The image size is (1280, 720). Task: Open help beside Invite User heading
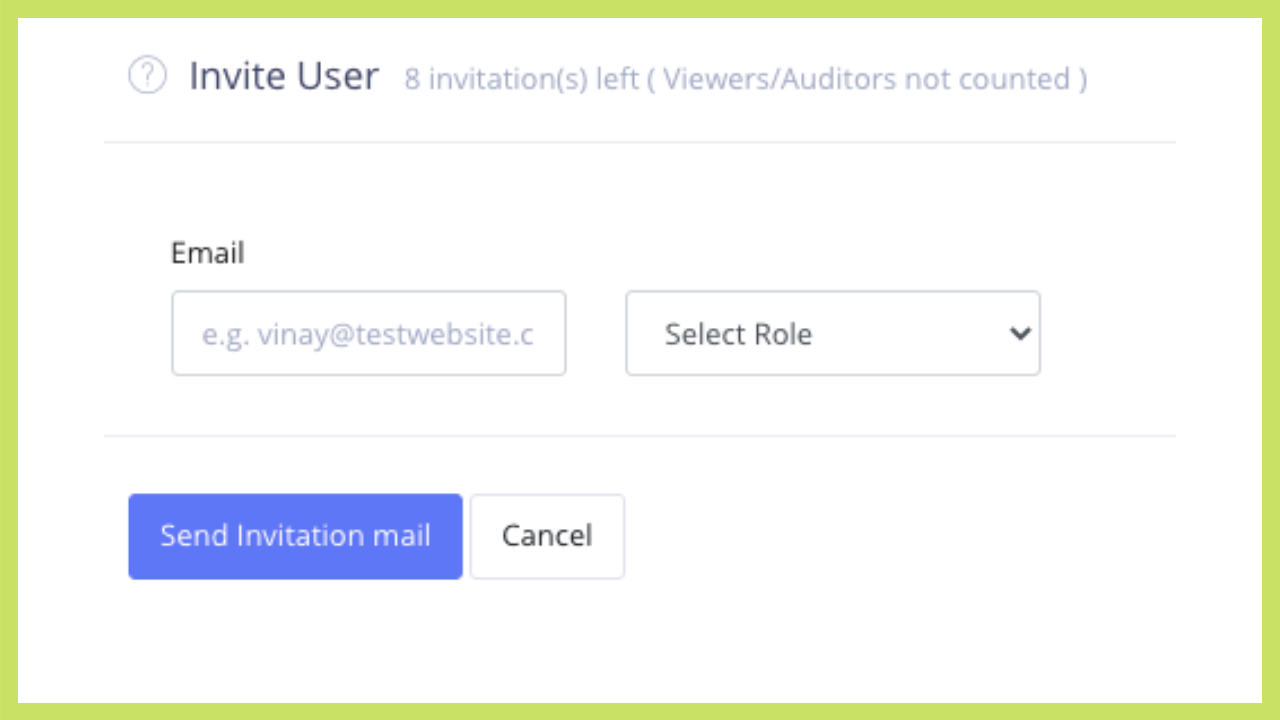pyautogui.click(x=147, y=76)
